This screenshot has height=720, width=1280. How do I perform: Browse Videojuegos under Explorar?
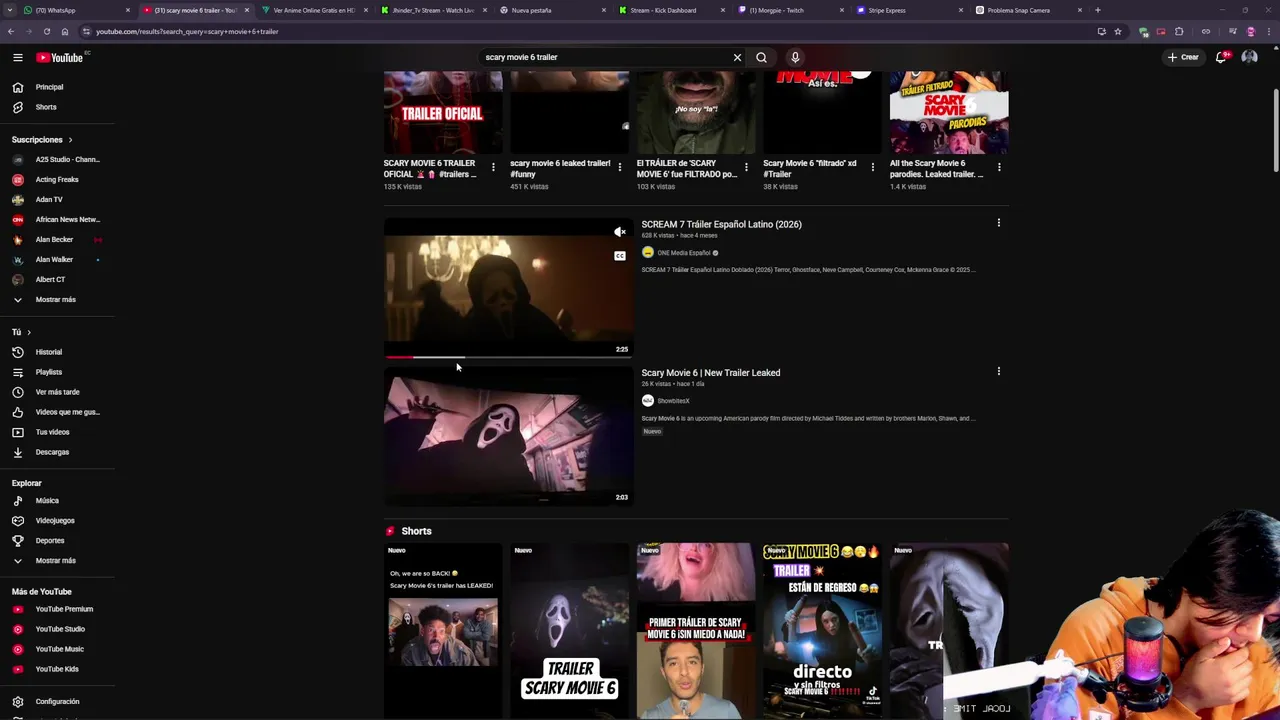(57, 520)
